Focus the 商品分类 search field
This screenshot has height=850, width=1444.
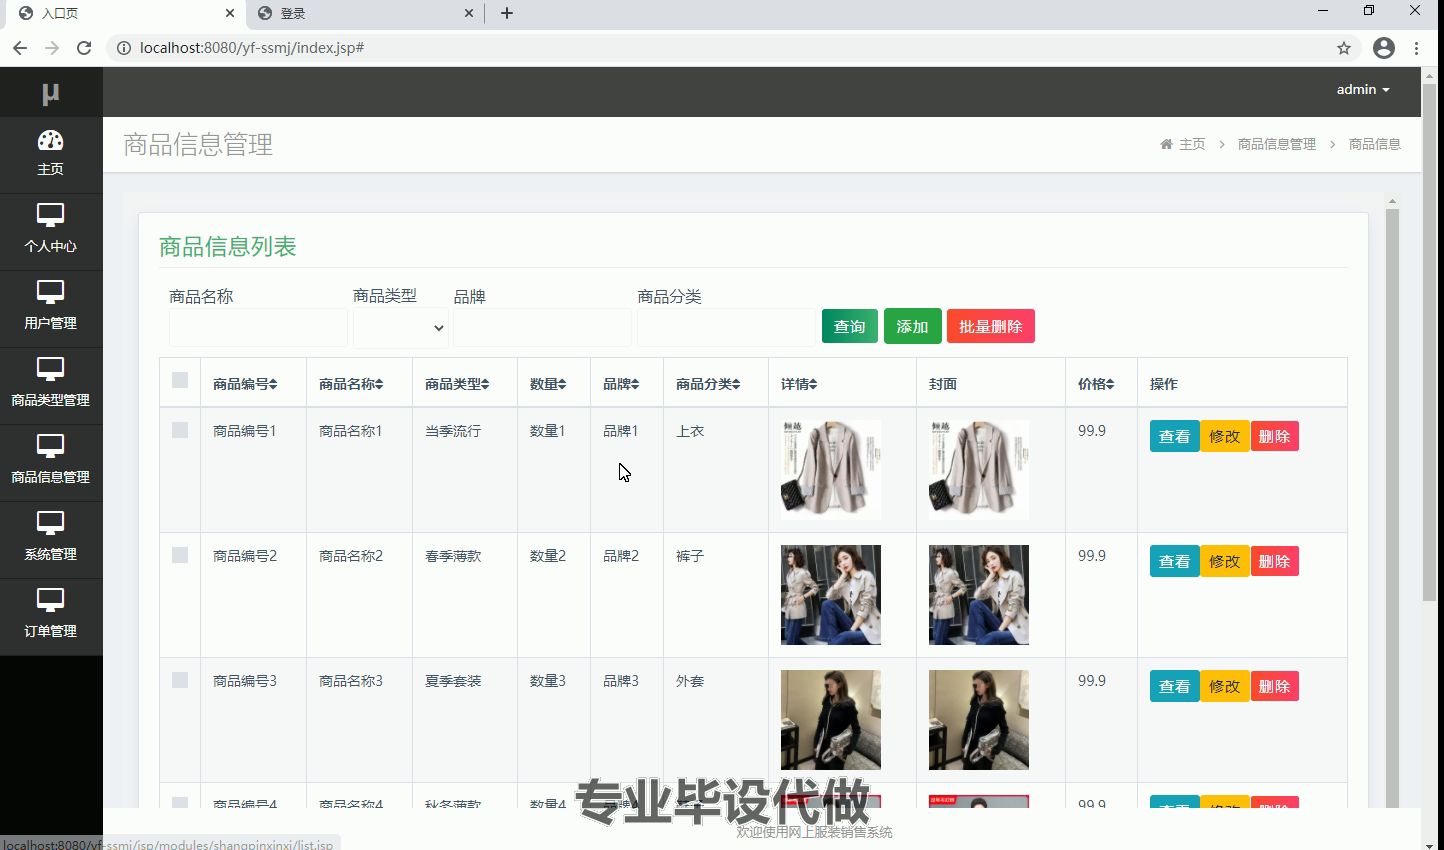[726, 327]
